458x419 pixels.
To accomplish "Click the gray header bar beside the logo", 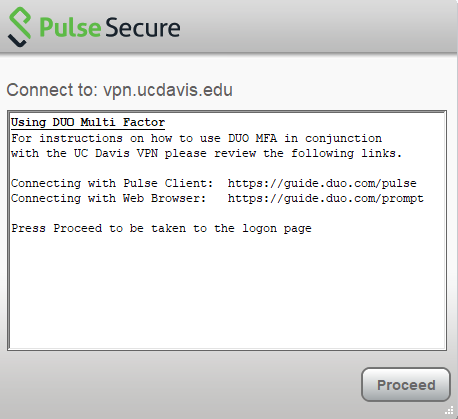I will (x=317, y=27).
